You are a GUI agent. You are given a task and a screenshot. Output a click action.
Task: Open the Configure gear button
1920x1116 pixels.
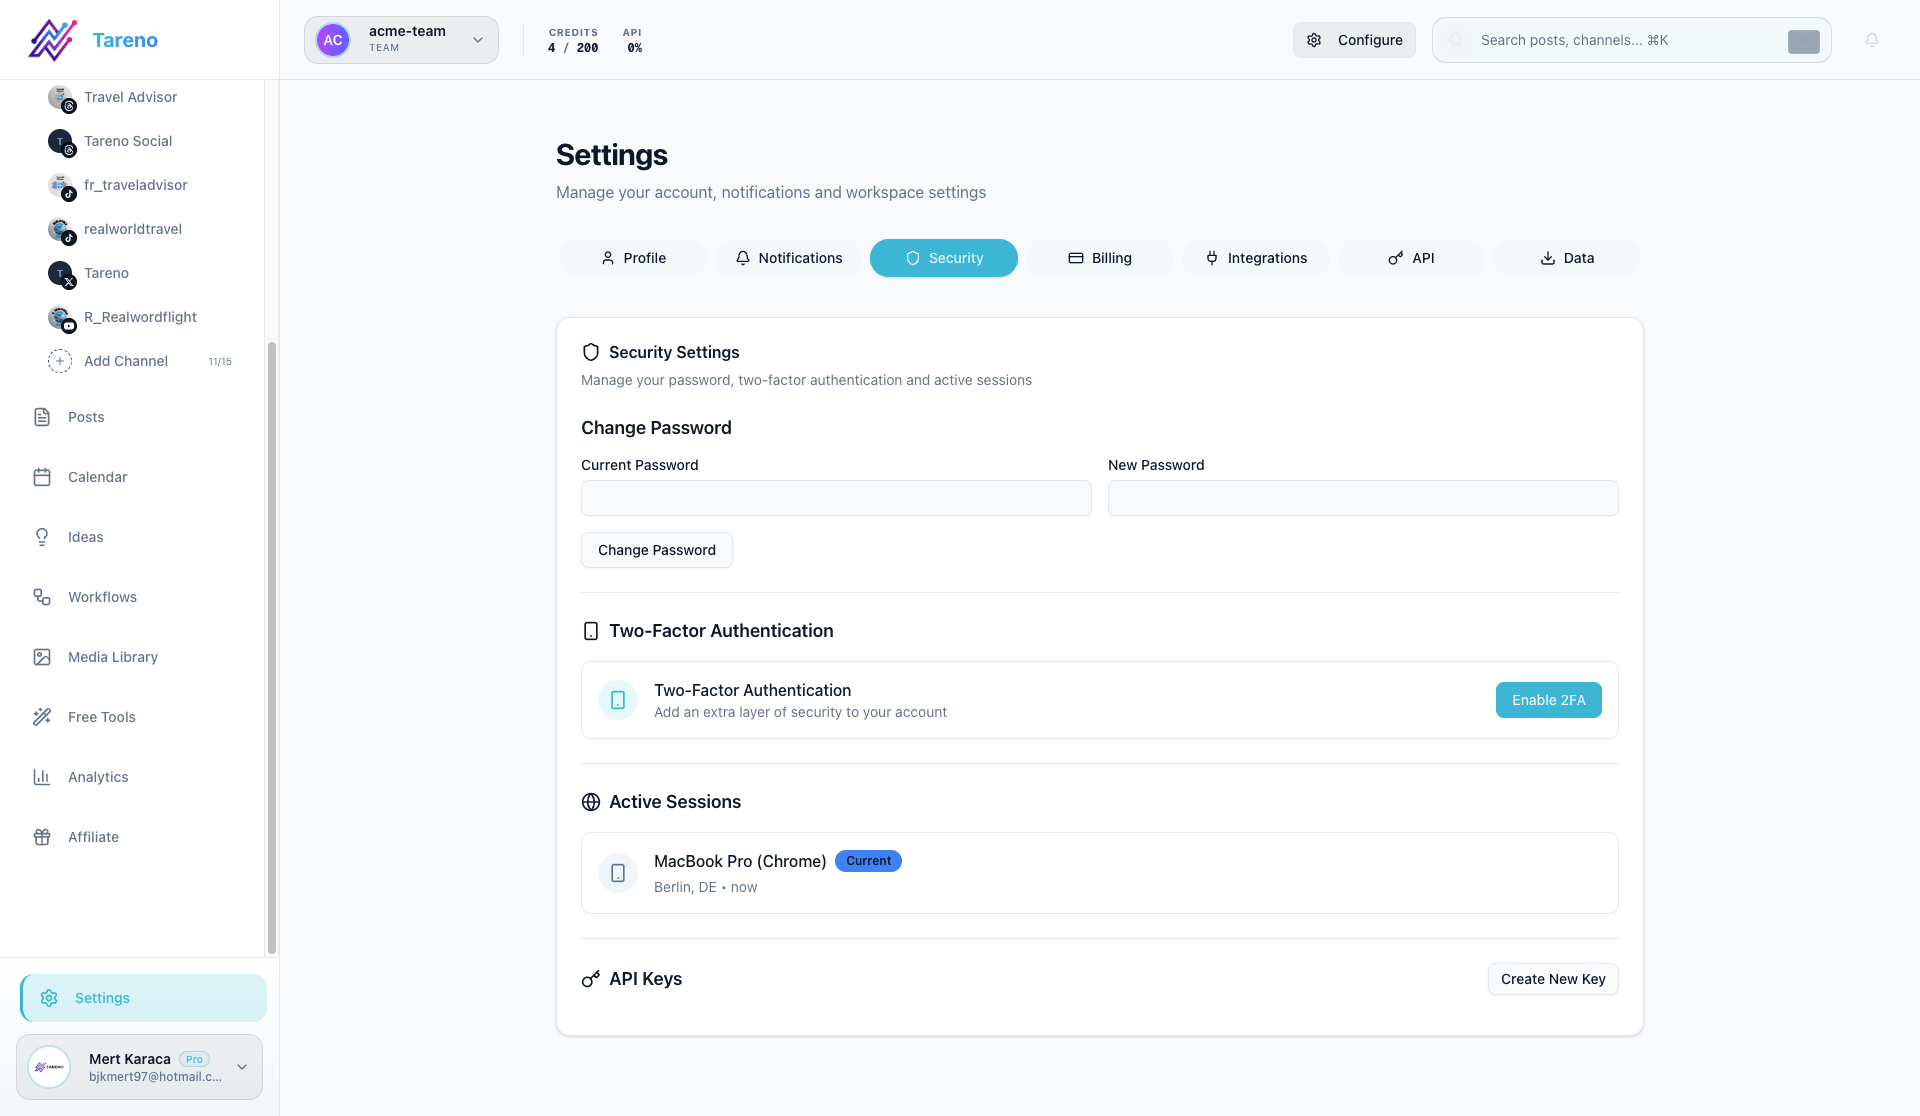pyautogui.click(x=1354, y=40)
